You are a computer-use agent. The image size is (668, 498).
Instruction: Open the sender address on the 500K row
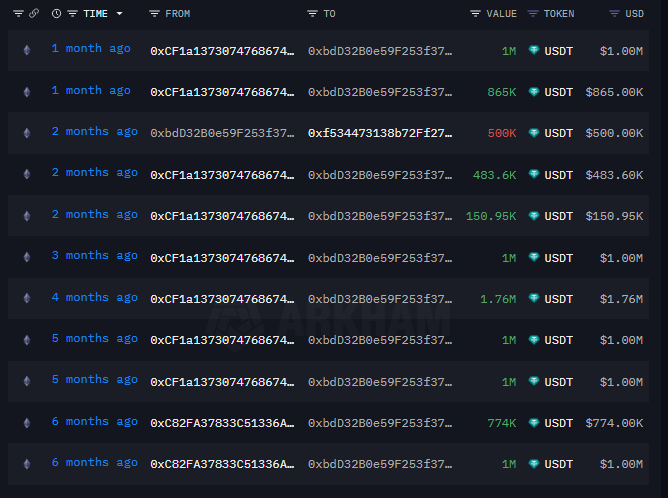(222, 133)
